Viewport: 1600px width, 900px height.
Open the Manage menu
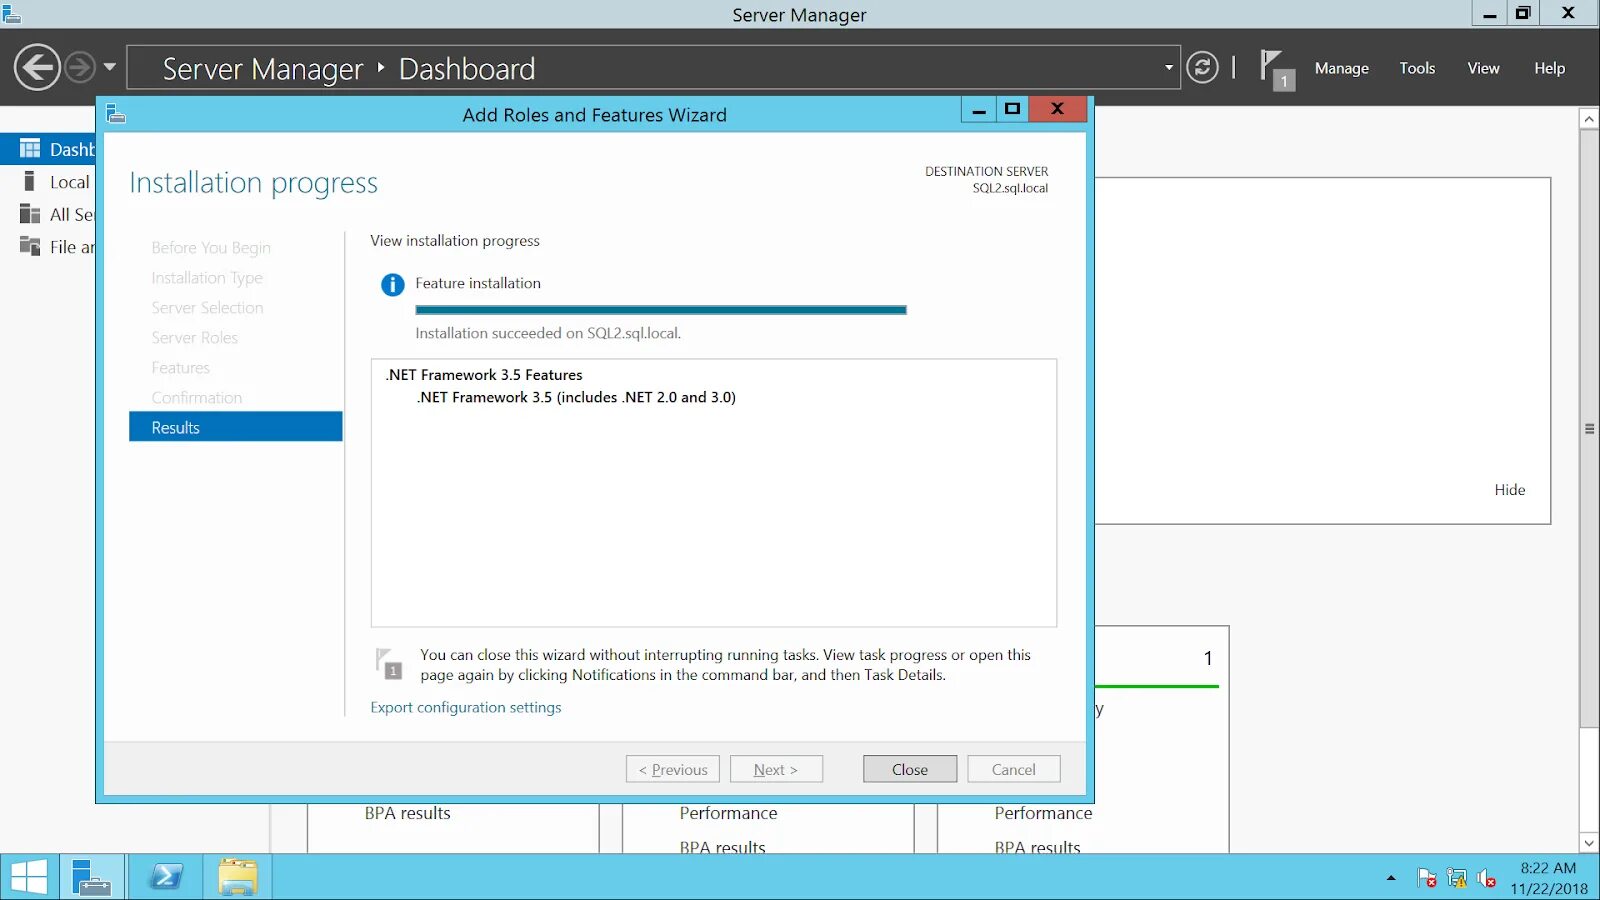click(x=1341, y=68)
